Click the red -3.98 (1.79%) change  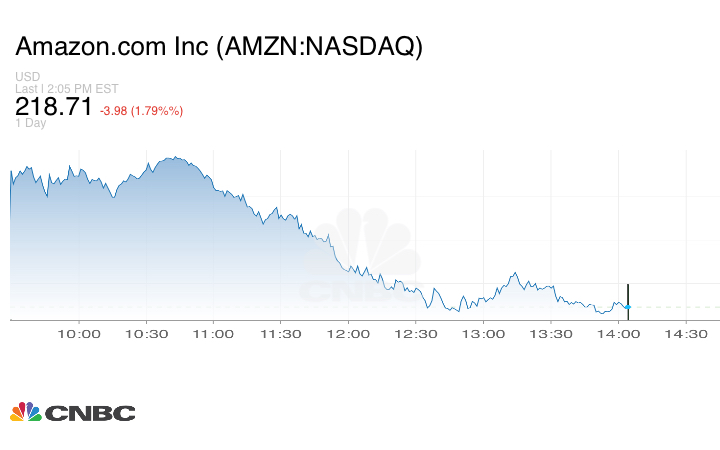(141, 110)
